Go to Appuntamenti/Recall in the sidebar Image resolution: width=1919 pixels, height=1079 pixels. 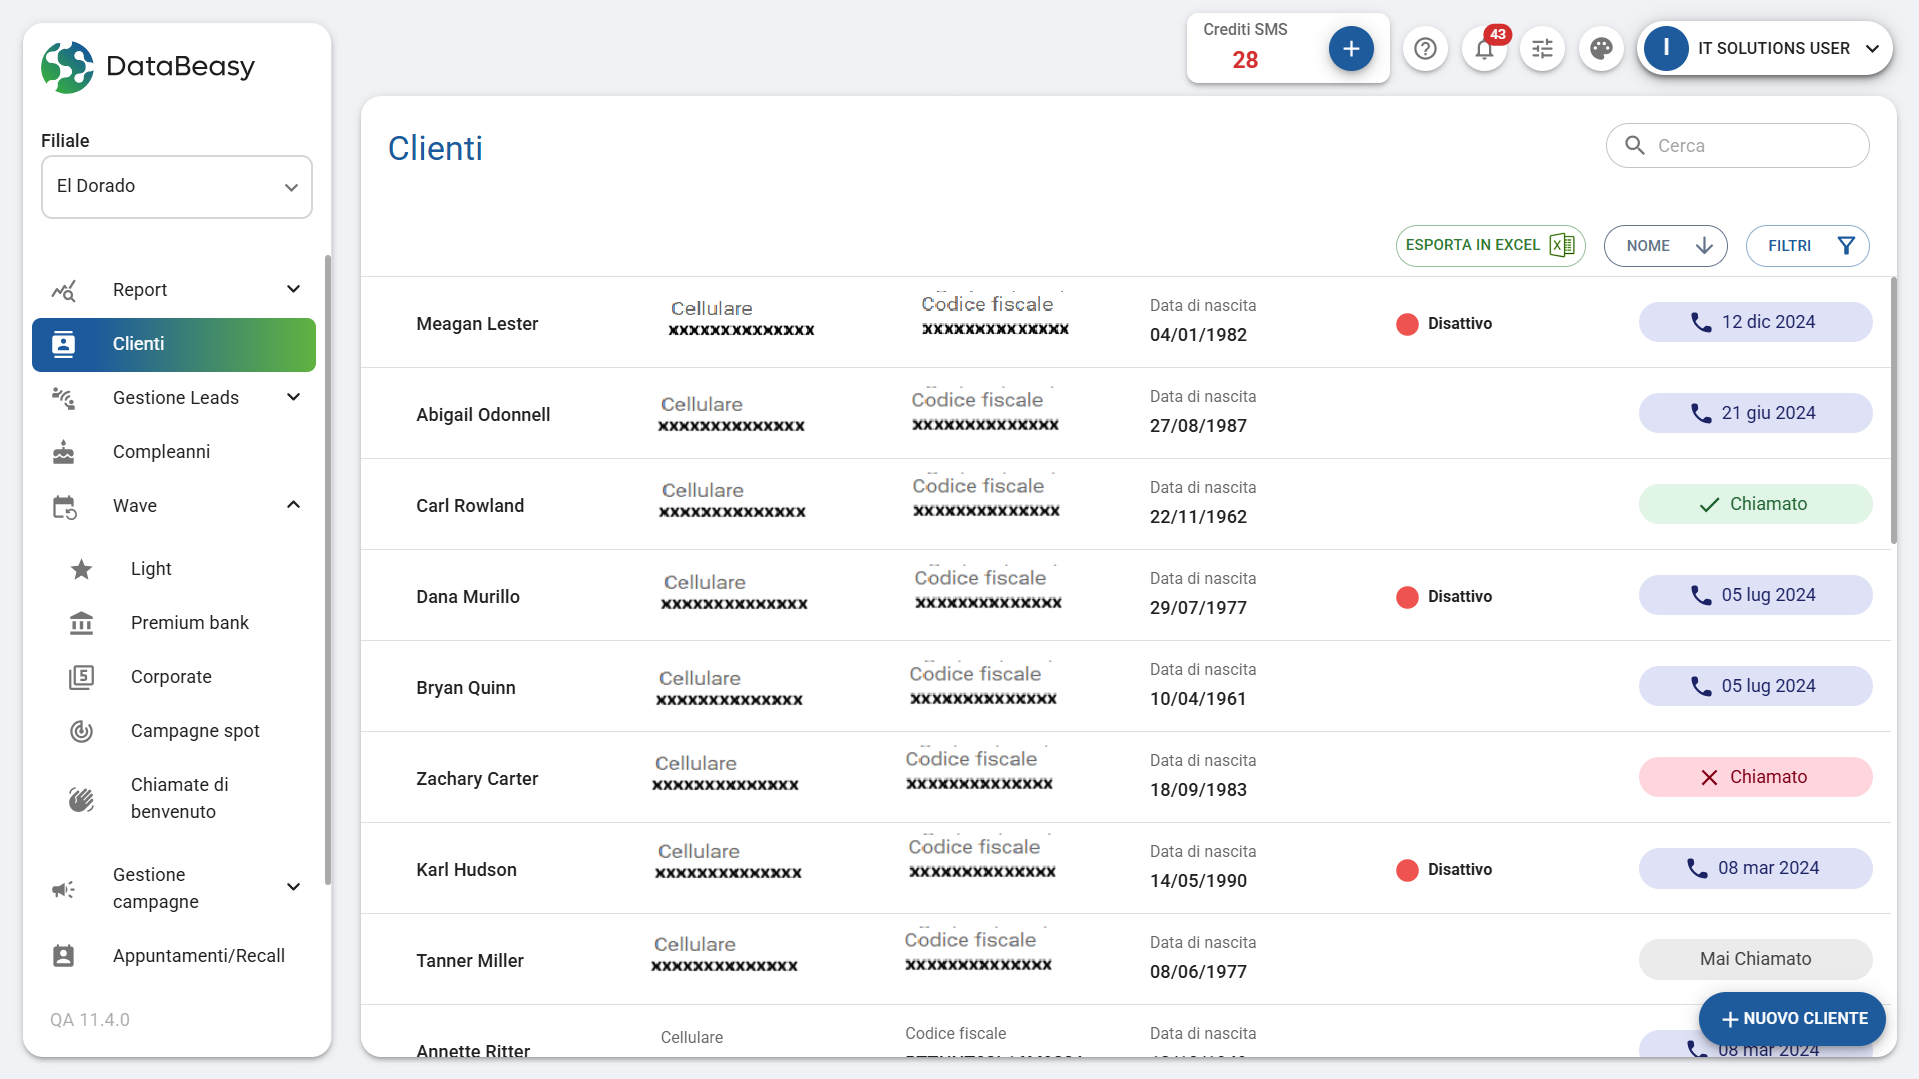(198, 956)
